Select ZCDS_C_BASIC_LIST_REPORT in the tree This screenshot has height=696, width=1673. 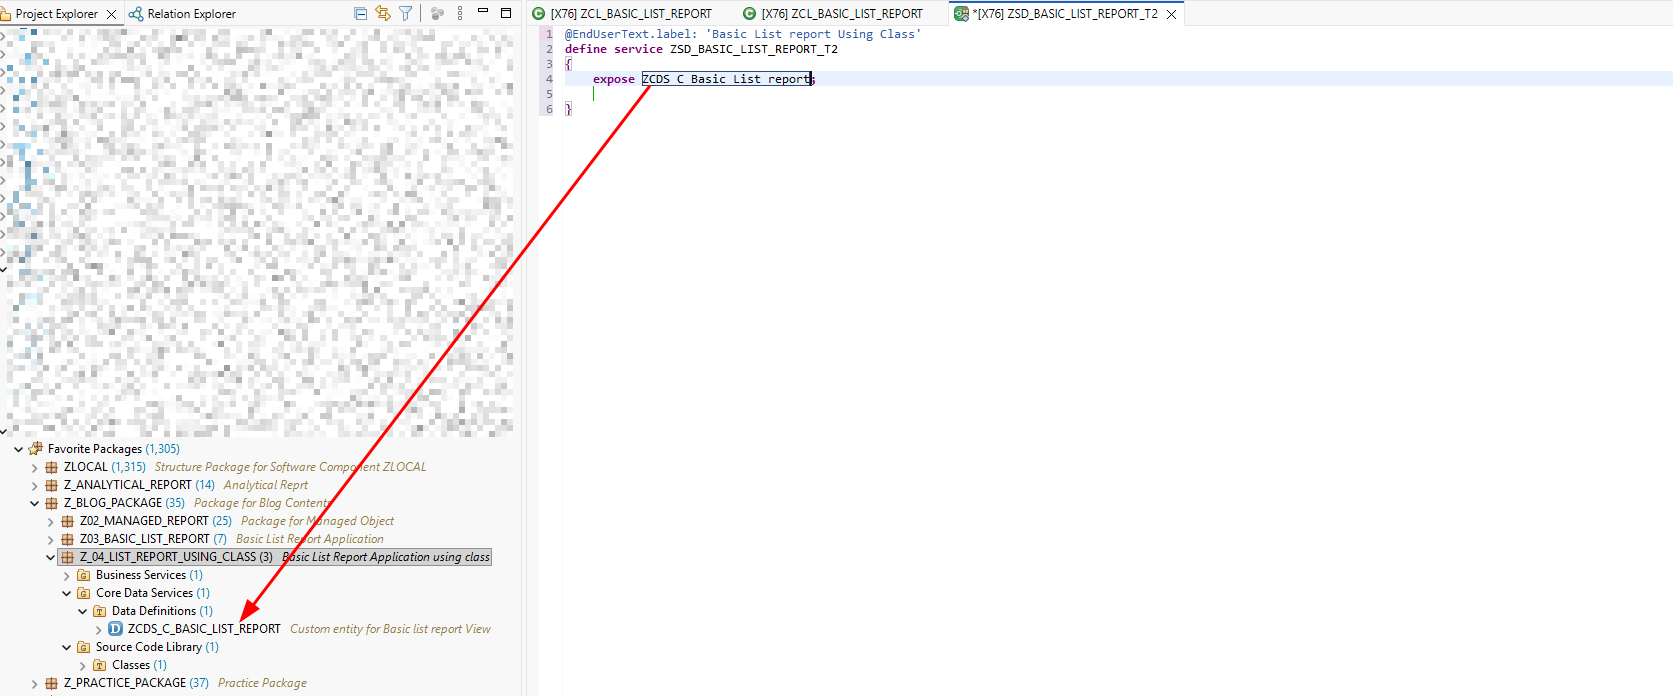[204, 629]
